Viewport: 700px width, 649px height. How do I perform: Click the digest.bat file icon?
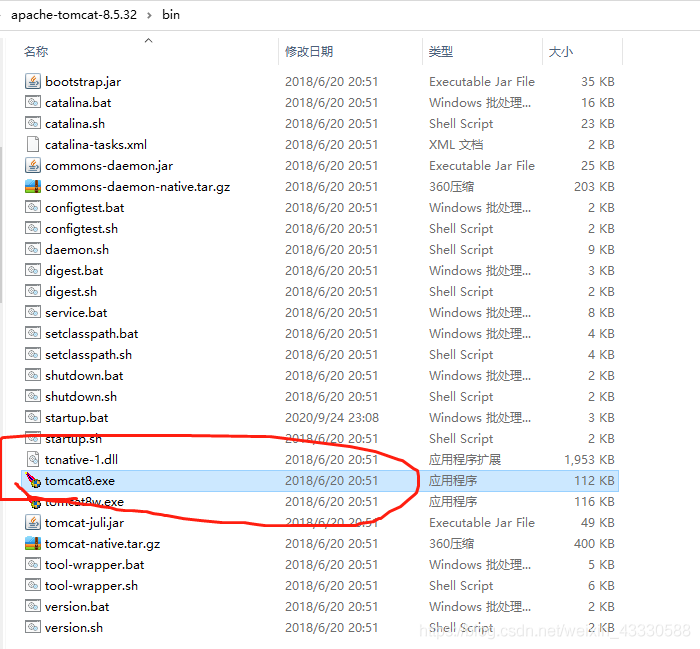33,270
